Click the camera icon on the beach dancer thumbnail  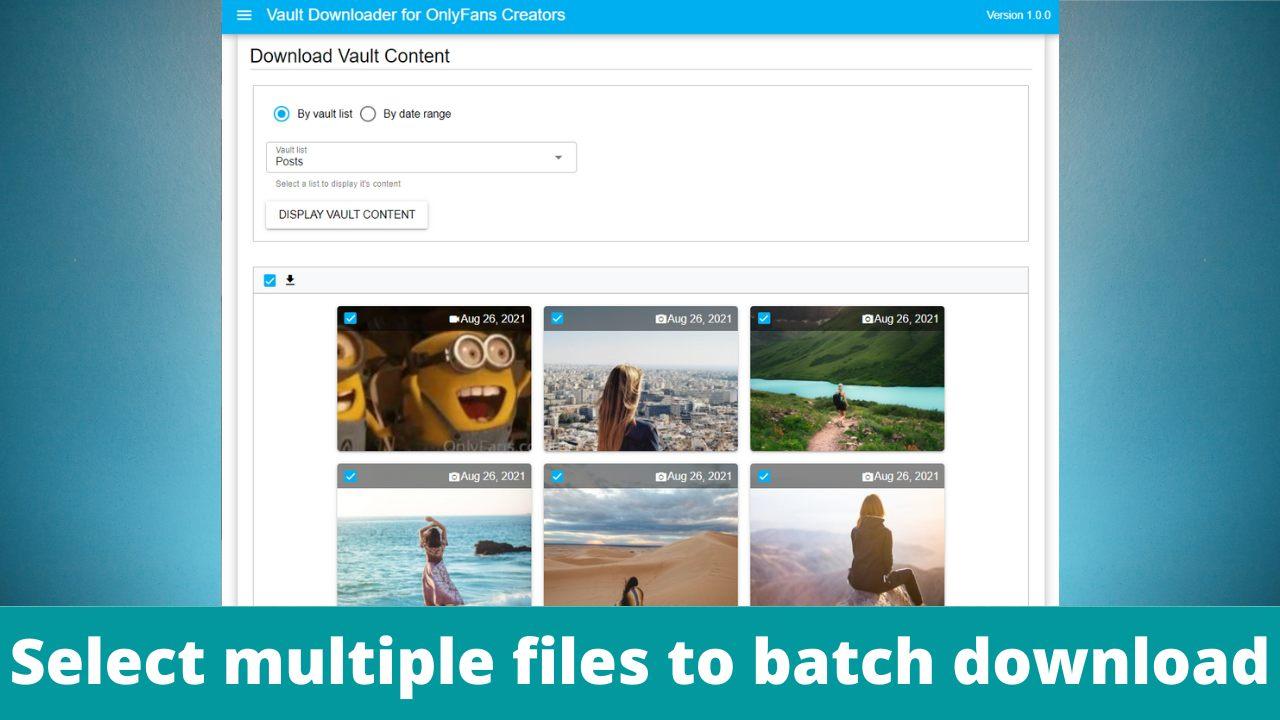pyautogui.click(x=455, y=476)
